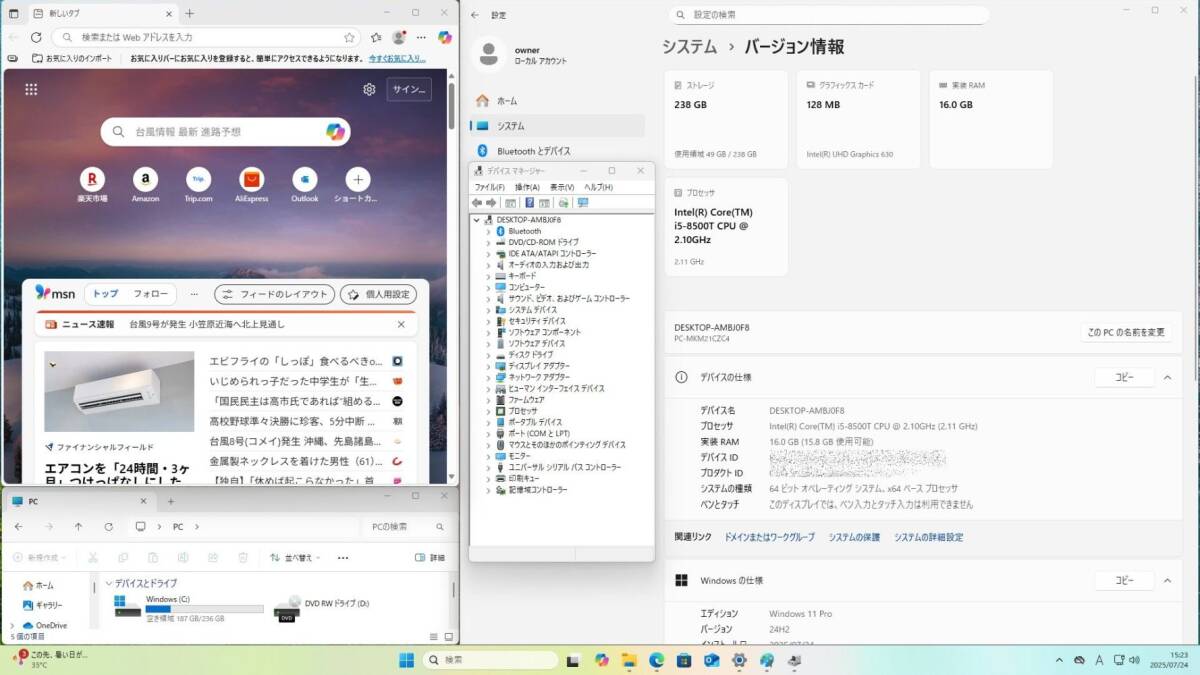Open Edge tab actions menu icon
The image size is (1200, 675).
pos(13,14)
